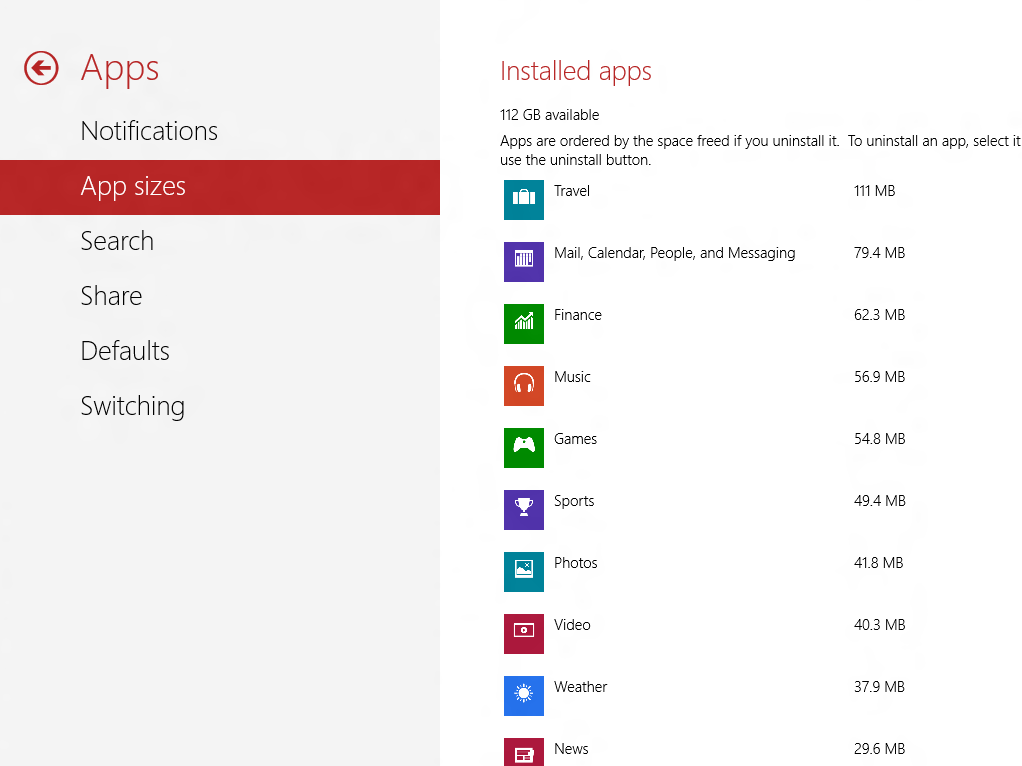The width and height of the screenshot is (1022, 766).
Task: Click the Music headphones icon
Action: click(x=523, y=385)
